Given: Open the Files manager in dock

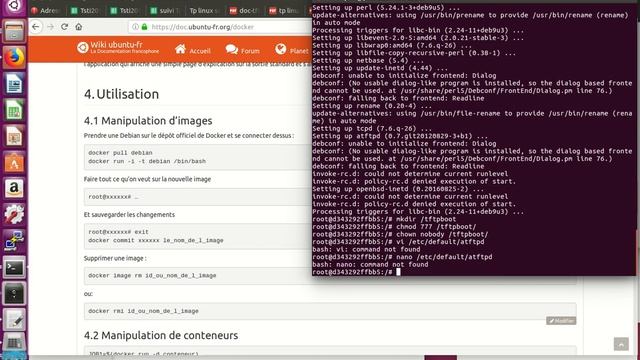Looking at the screenshot, I should coord(14,31).
